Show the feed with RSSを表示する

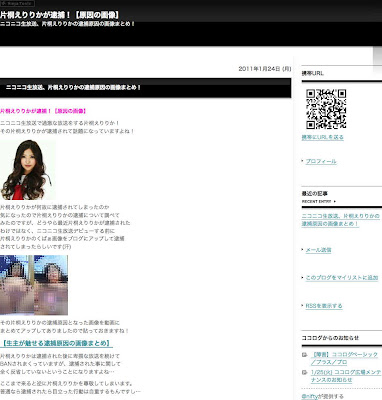coord(324,306)
